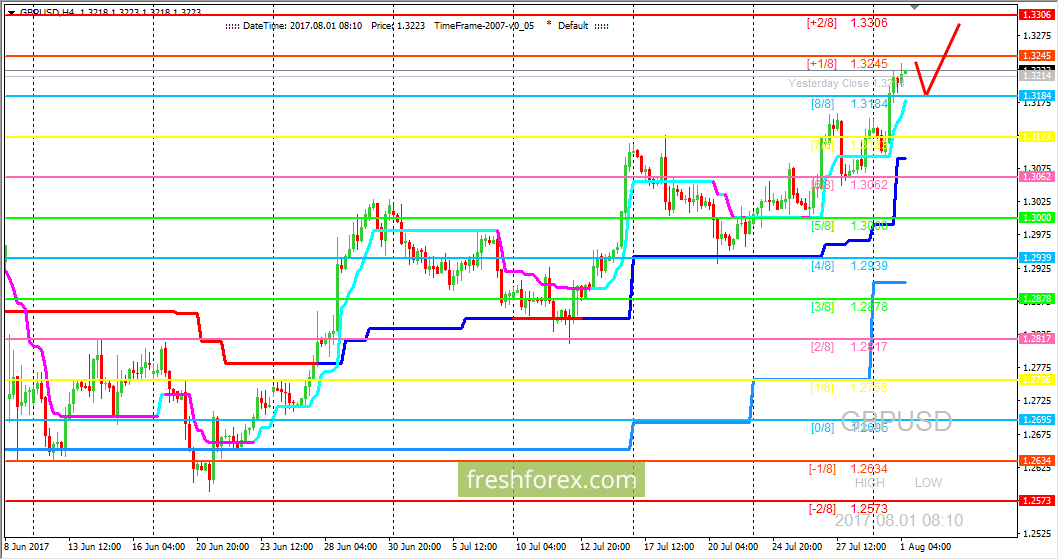Click the HIGH label near bottom right
Viewport: 1059px width, 560px height.
click(x=869, y=482)
